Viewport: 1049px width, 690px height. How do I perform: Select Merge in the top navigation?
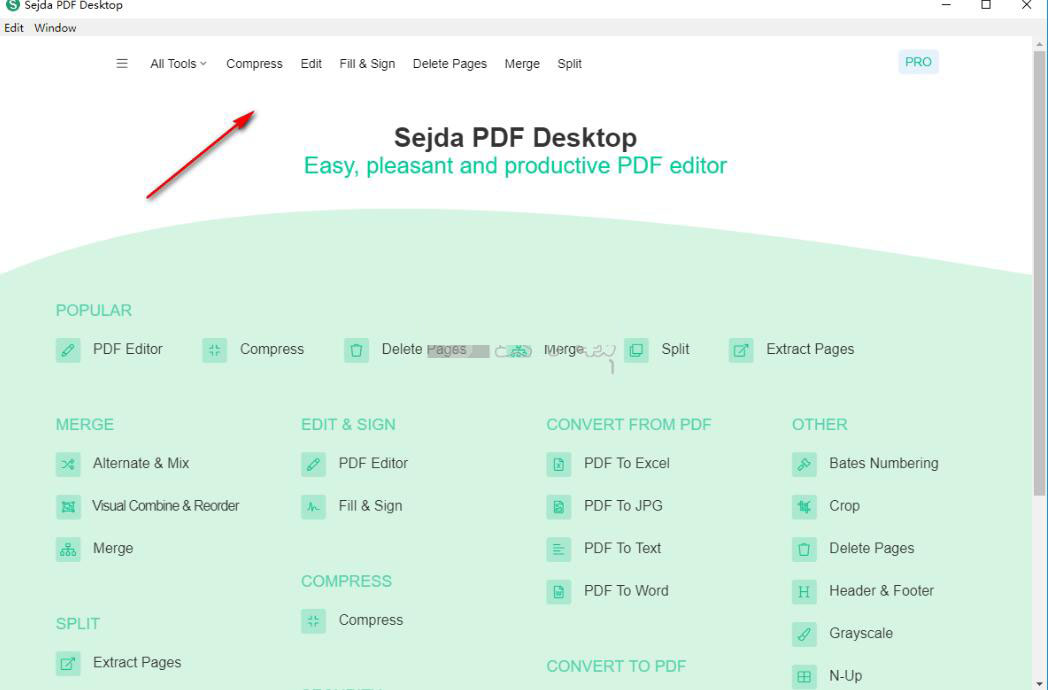(x=522, y=64)
